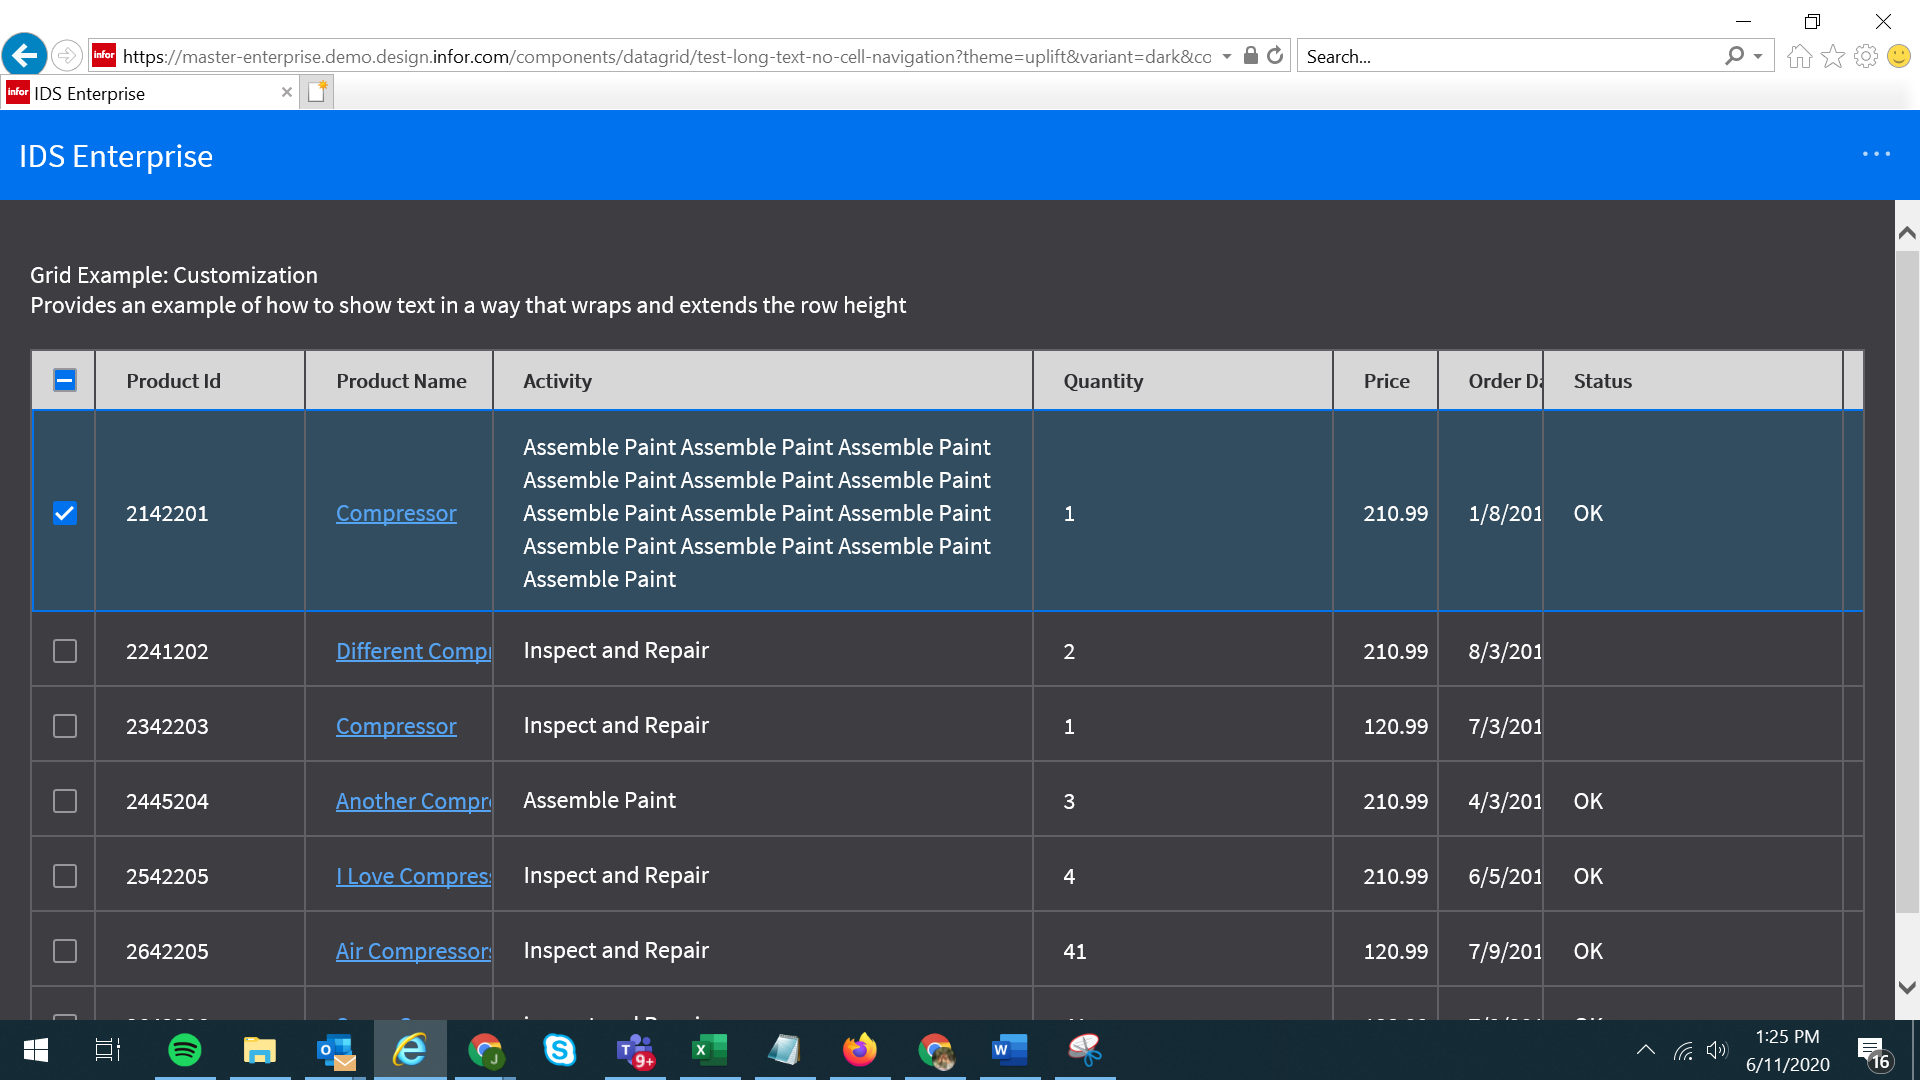The width and height of the screenshot is (1920, 1080).
Task: Click the Product Id column header
Action: tap(173, 381)
